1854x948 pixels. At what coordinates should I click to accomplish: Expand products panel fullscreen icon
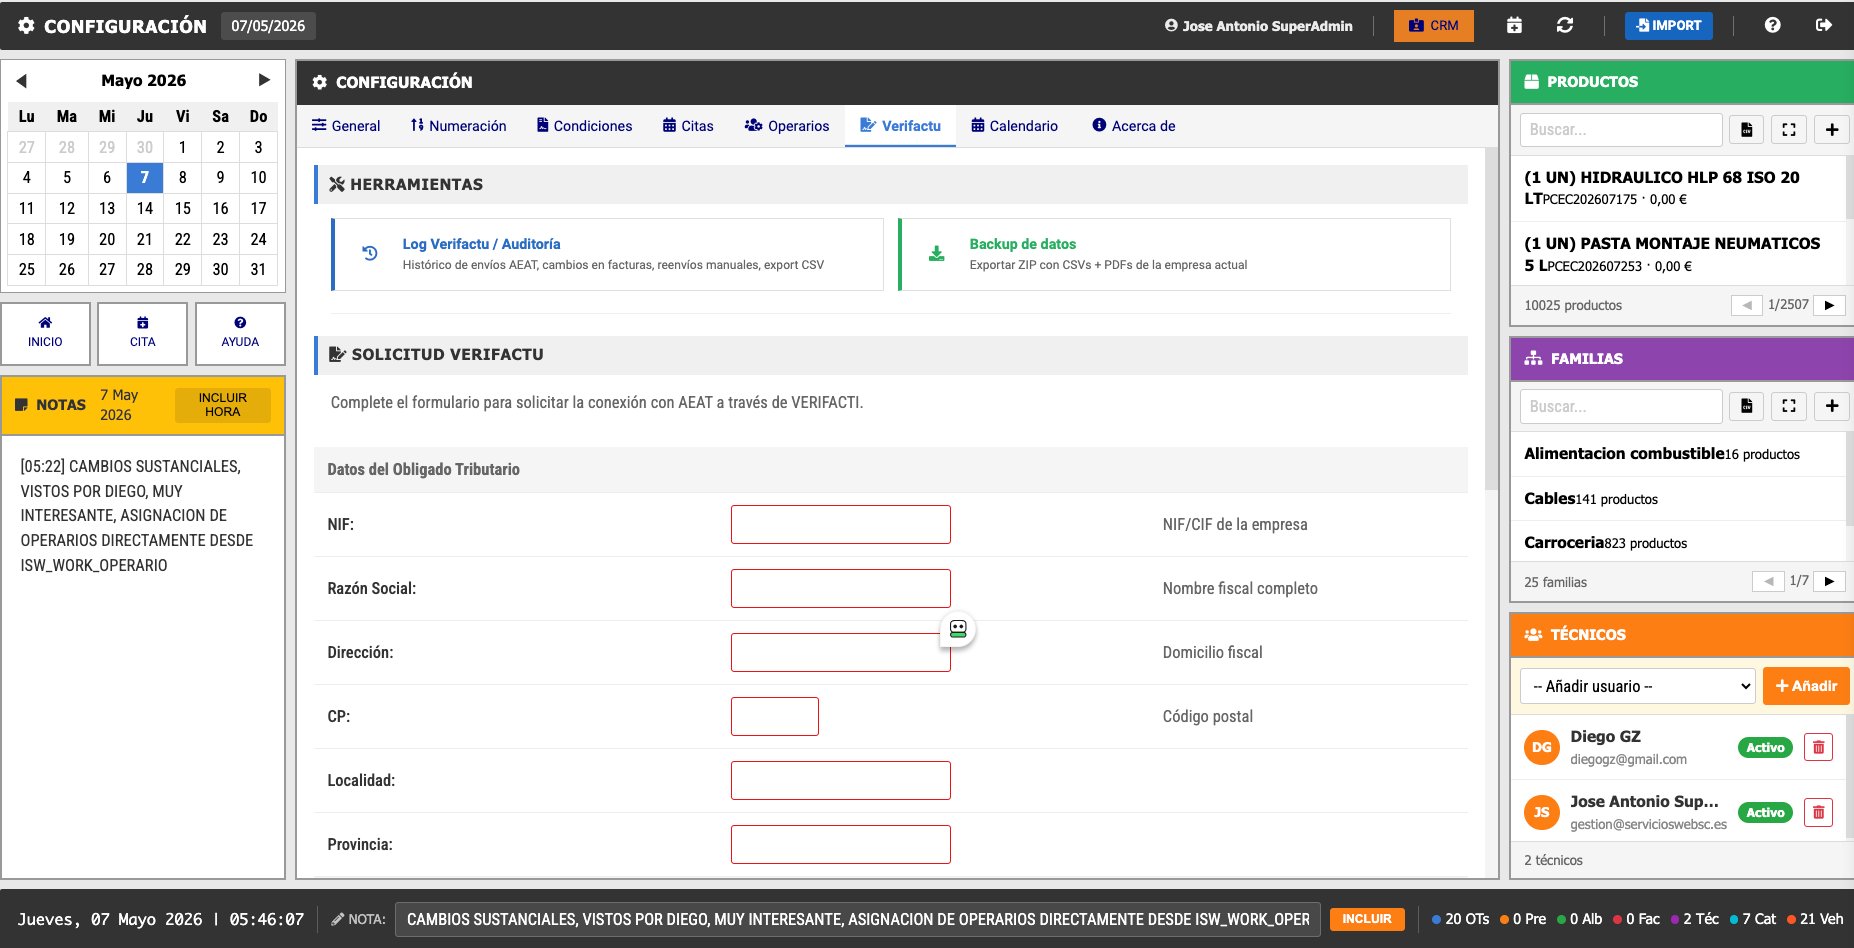1789,129
